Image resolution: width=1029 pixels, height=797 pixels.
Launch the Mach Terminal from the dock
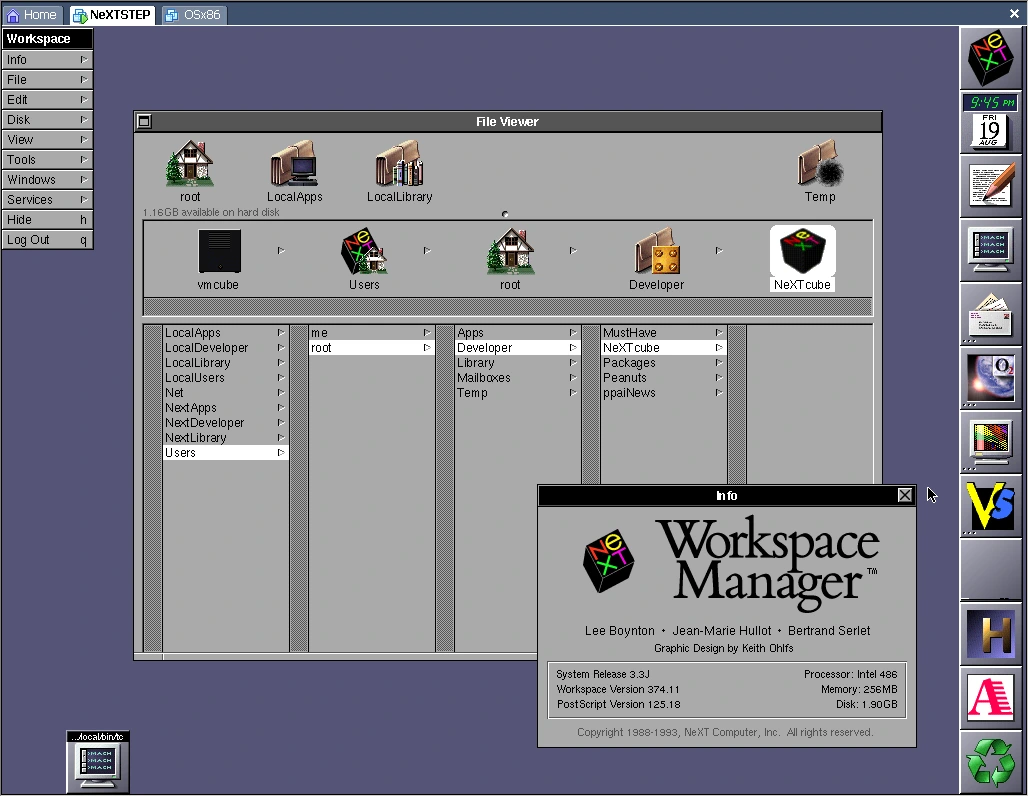coord(991,249)
